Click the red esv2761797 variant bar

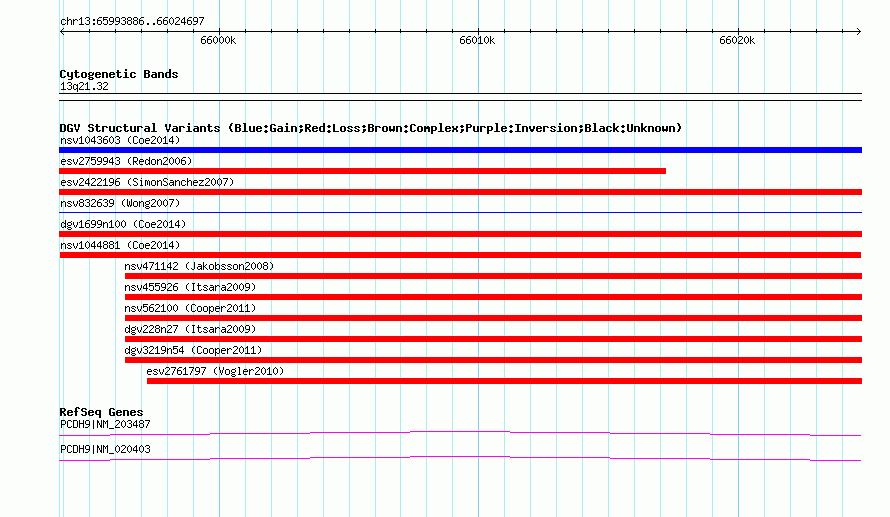pos(505,381)
